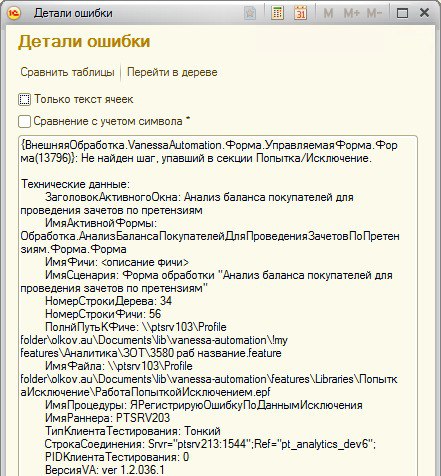Screen dimensions: 441x476
Task: Click the ИмяРаннера: PTSRV203 line
Action: (x=107, y=418)
